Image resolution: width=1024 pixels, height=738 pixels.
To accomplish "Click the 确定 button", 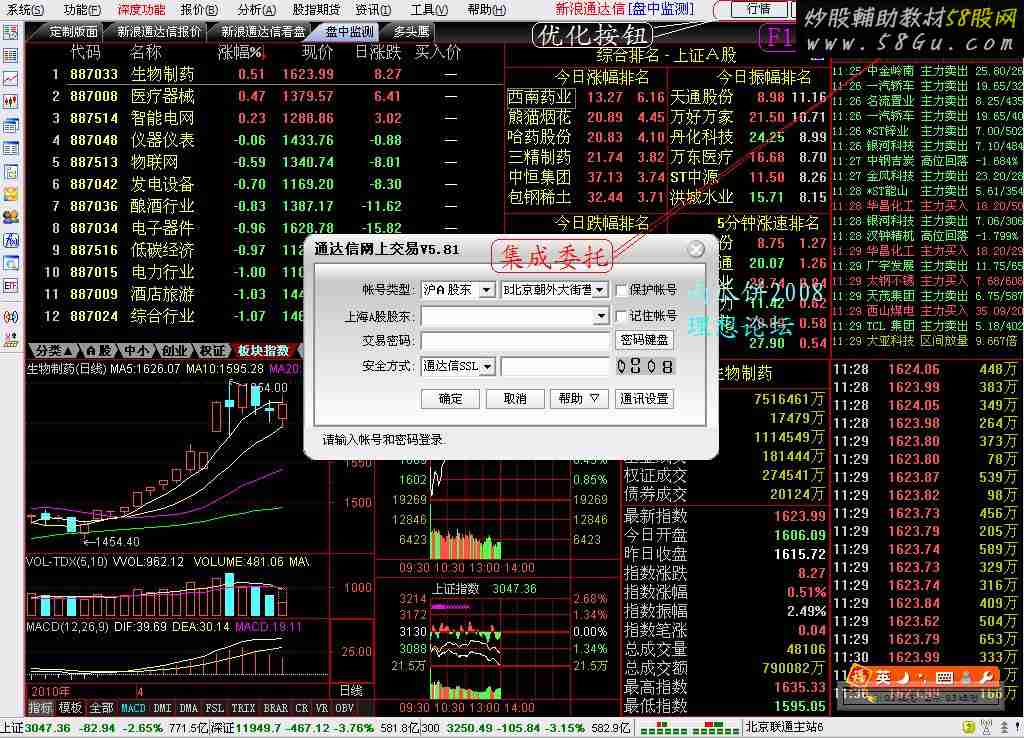I will click(450, 398).
